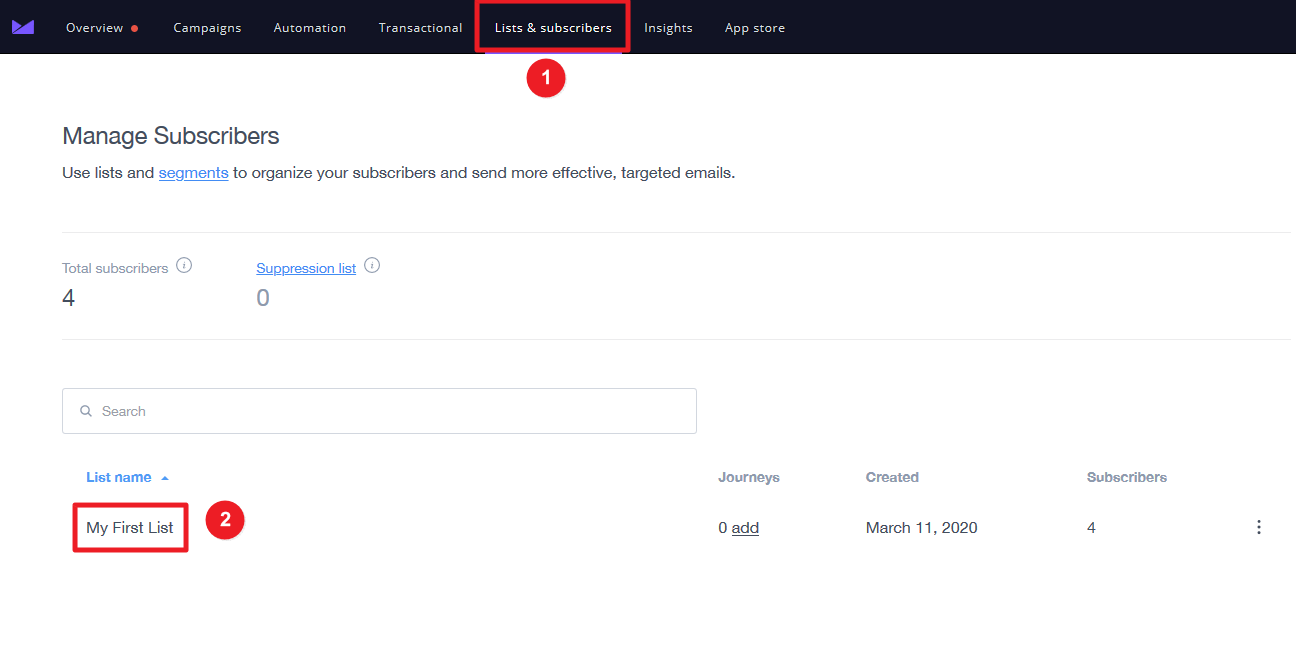Select the Lists & subscribers tab
Viewport: 1296px width, 646px height.
(x=553, y=27)
